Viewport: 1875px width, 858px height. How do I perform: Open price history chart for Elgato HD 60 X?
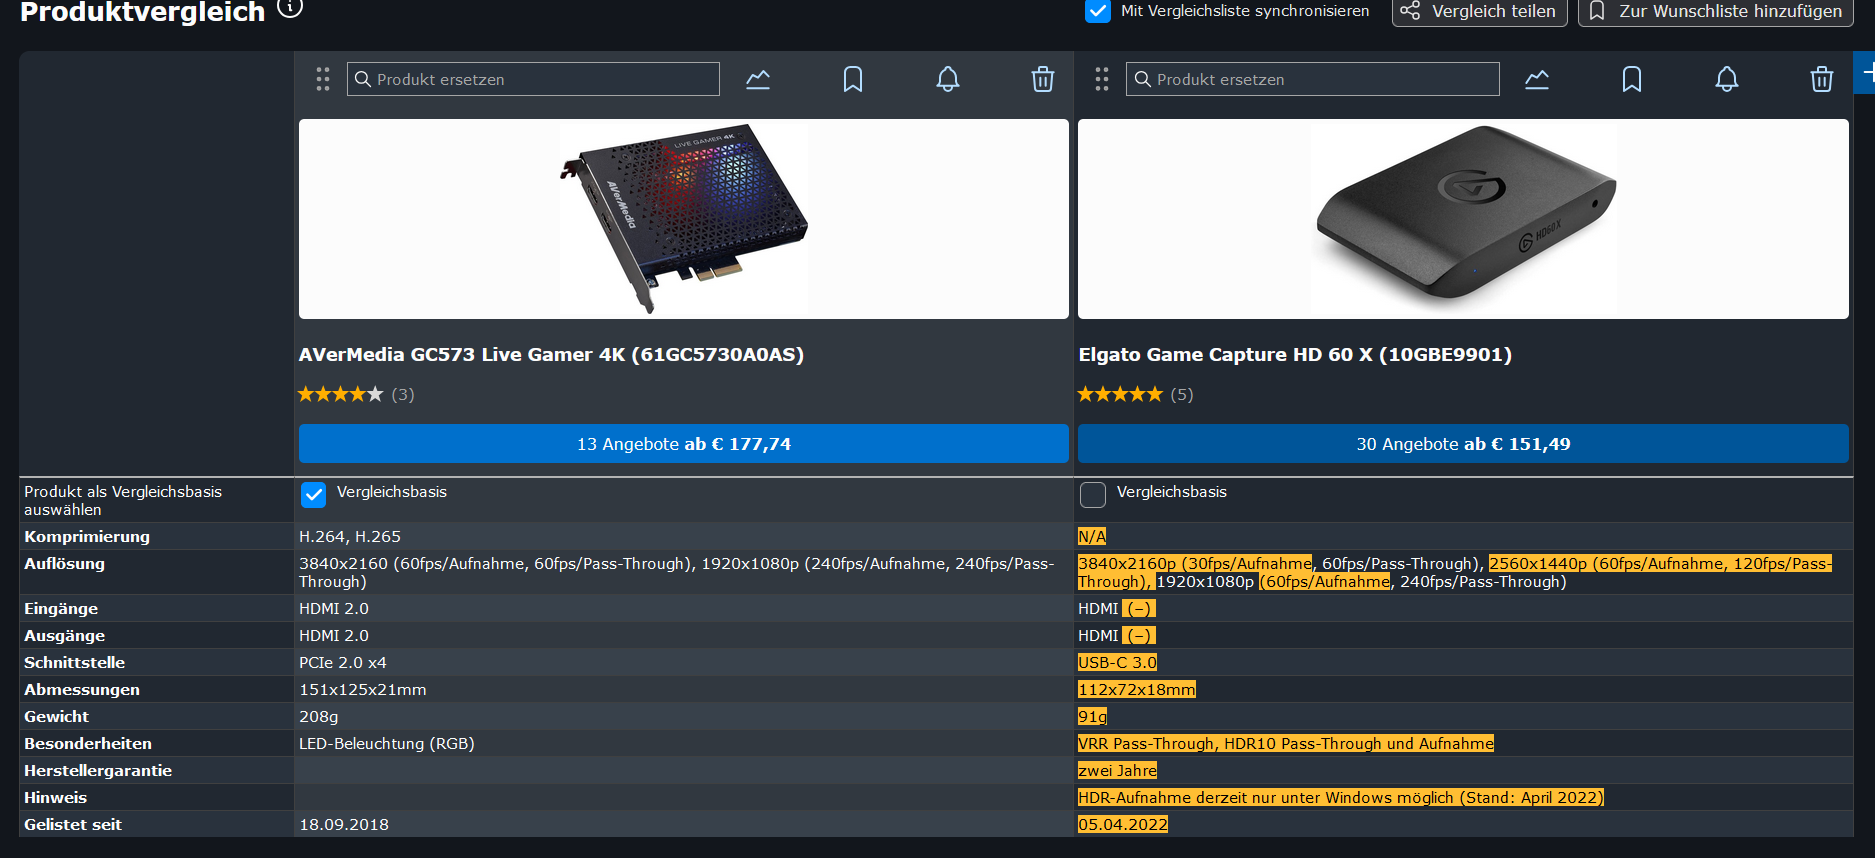(1537, 79)
